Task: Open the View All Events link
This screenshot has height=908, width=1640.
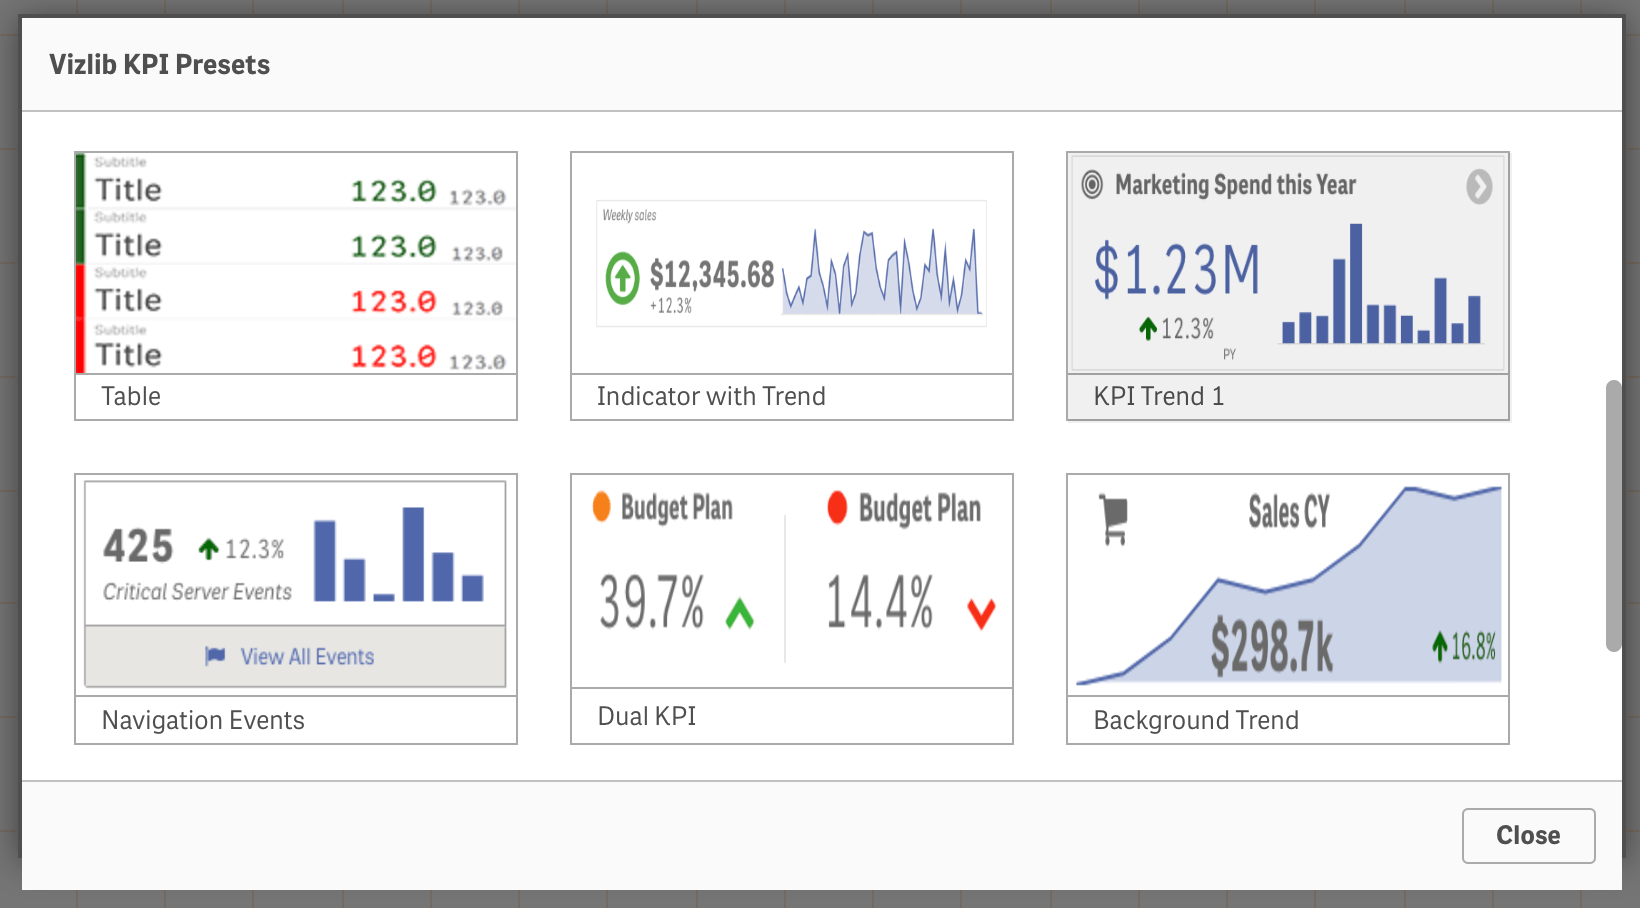Action: (307, 657)
